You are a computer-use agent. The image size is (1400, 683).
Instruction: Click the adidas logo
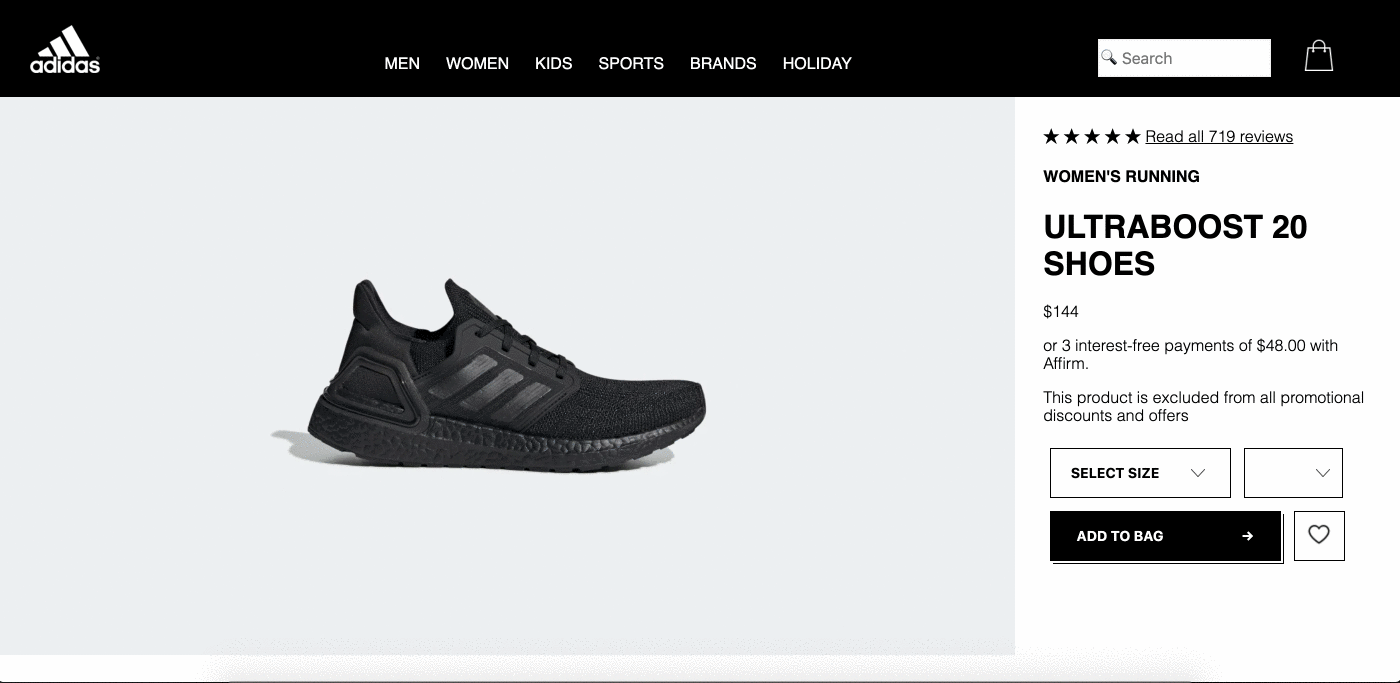(65, 50)
